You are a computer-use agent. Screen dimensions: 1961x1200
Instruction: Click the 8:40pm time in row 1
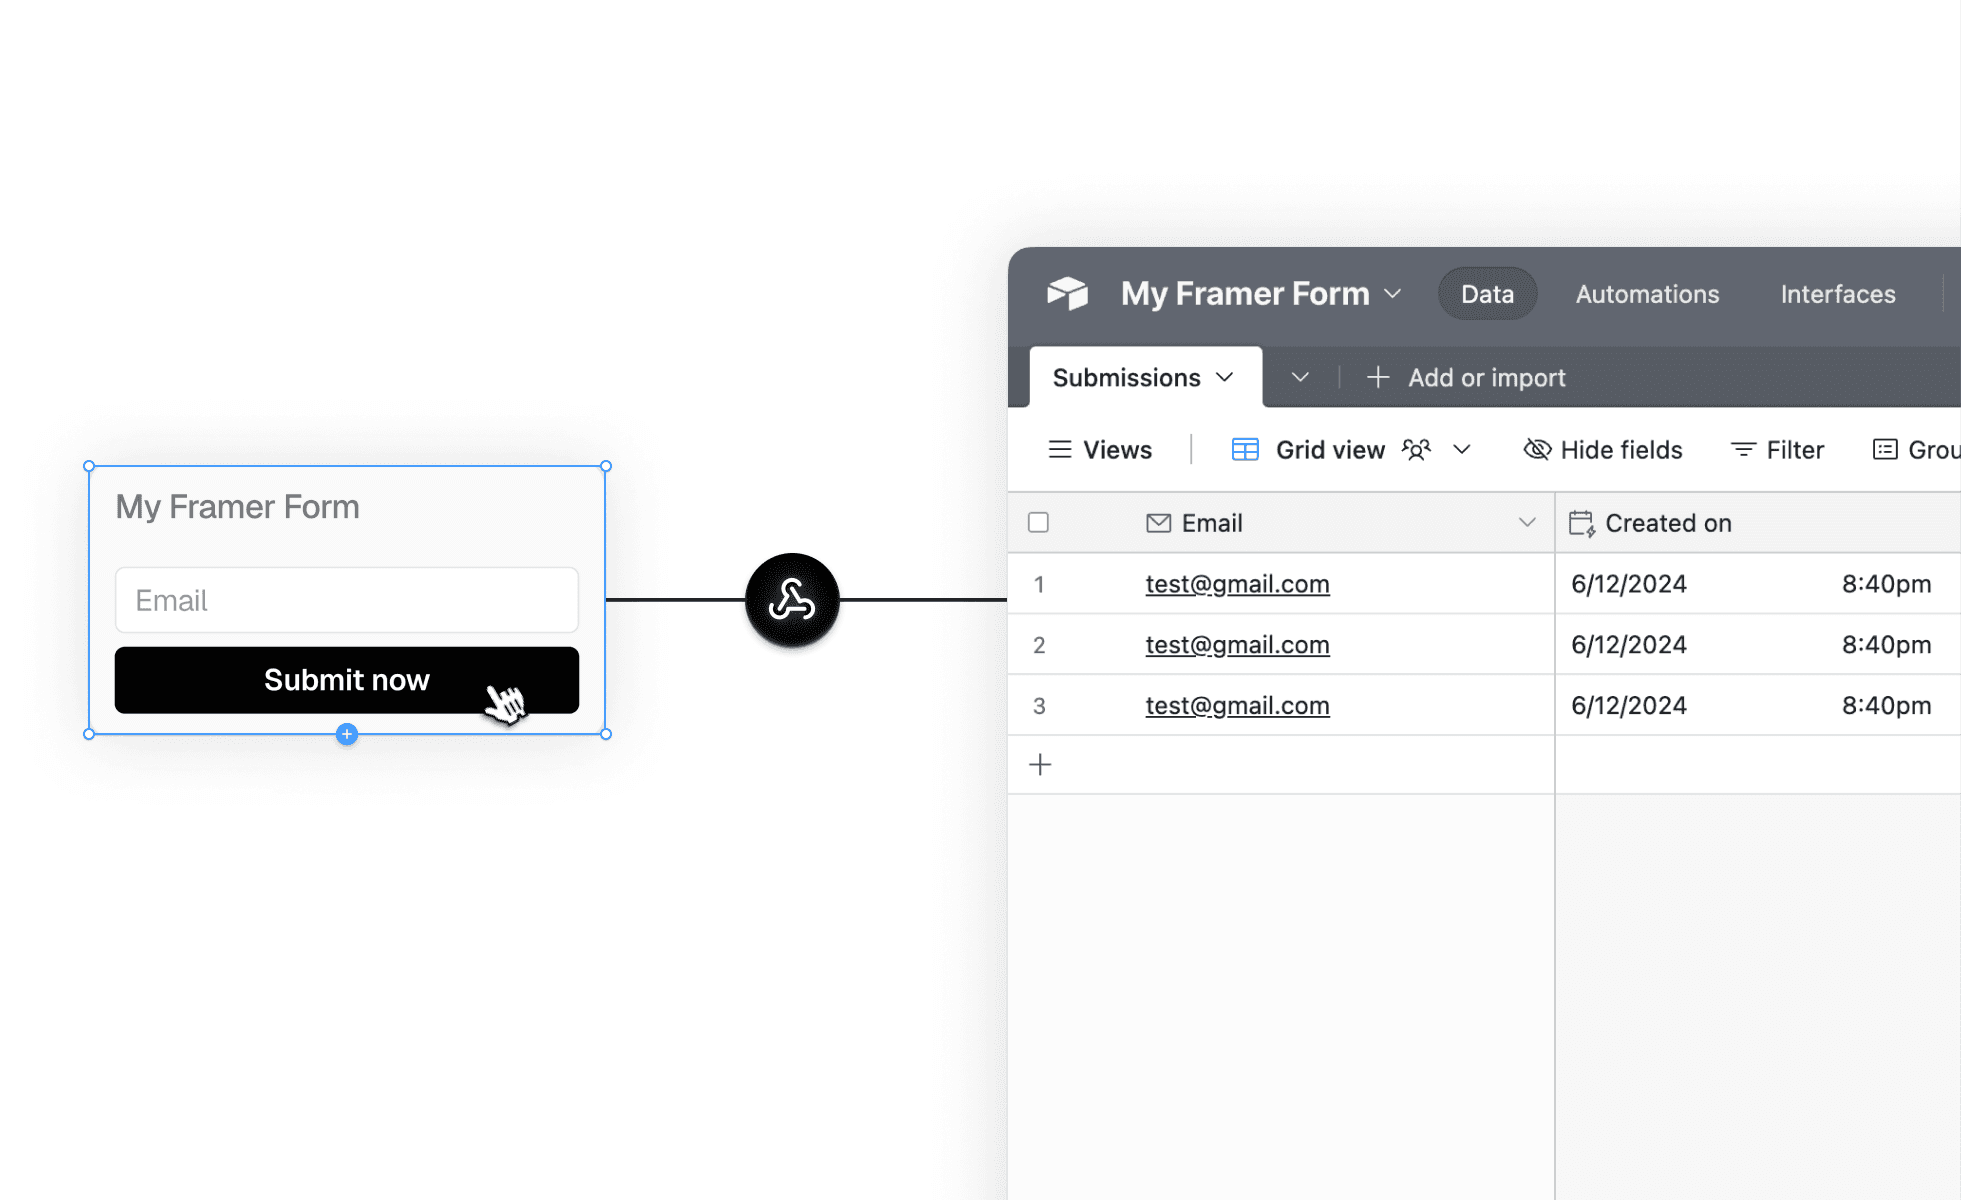[1886, 584]
